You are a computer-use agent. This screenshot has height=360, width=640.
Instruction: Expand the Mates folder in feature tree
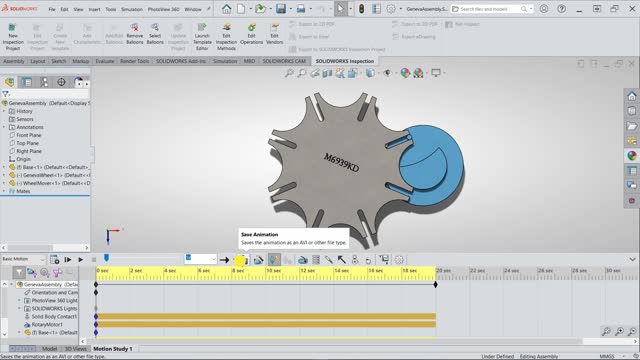tap(4, 191)
